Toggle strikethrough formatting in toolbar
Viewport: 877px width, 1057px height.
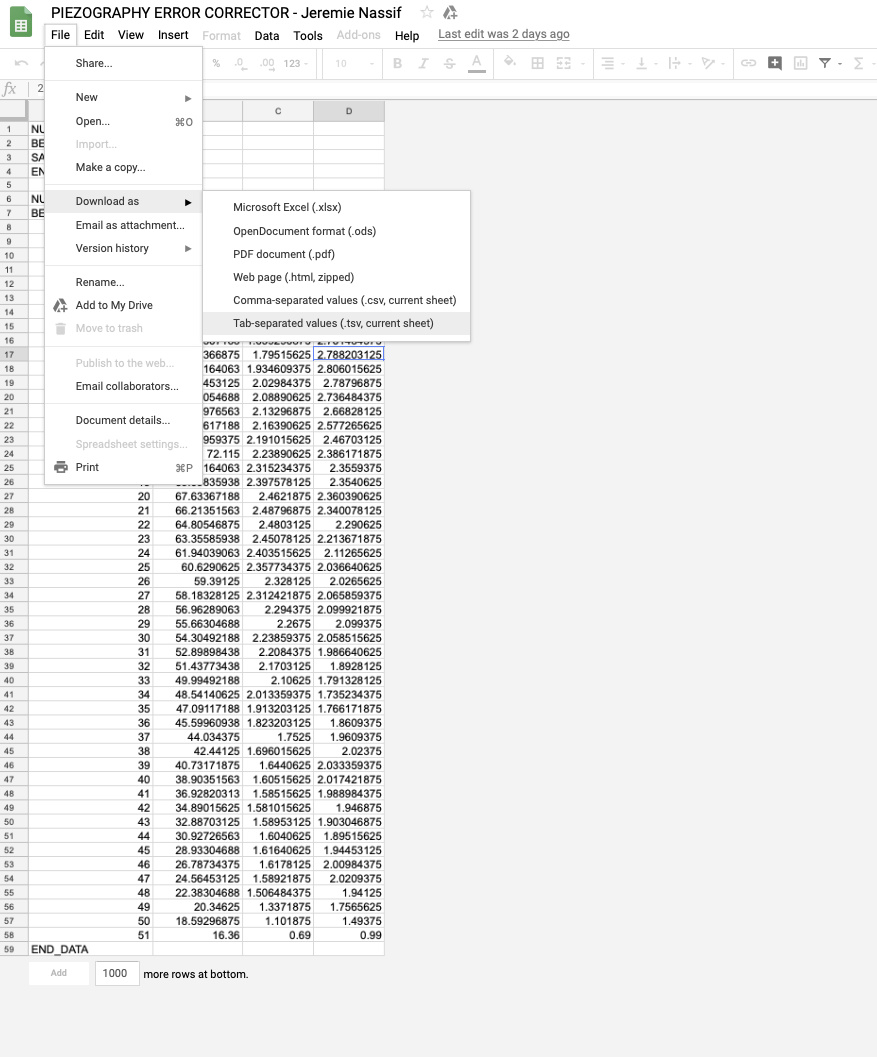(x=449, y=63)
